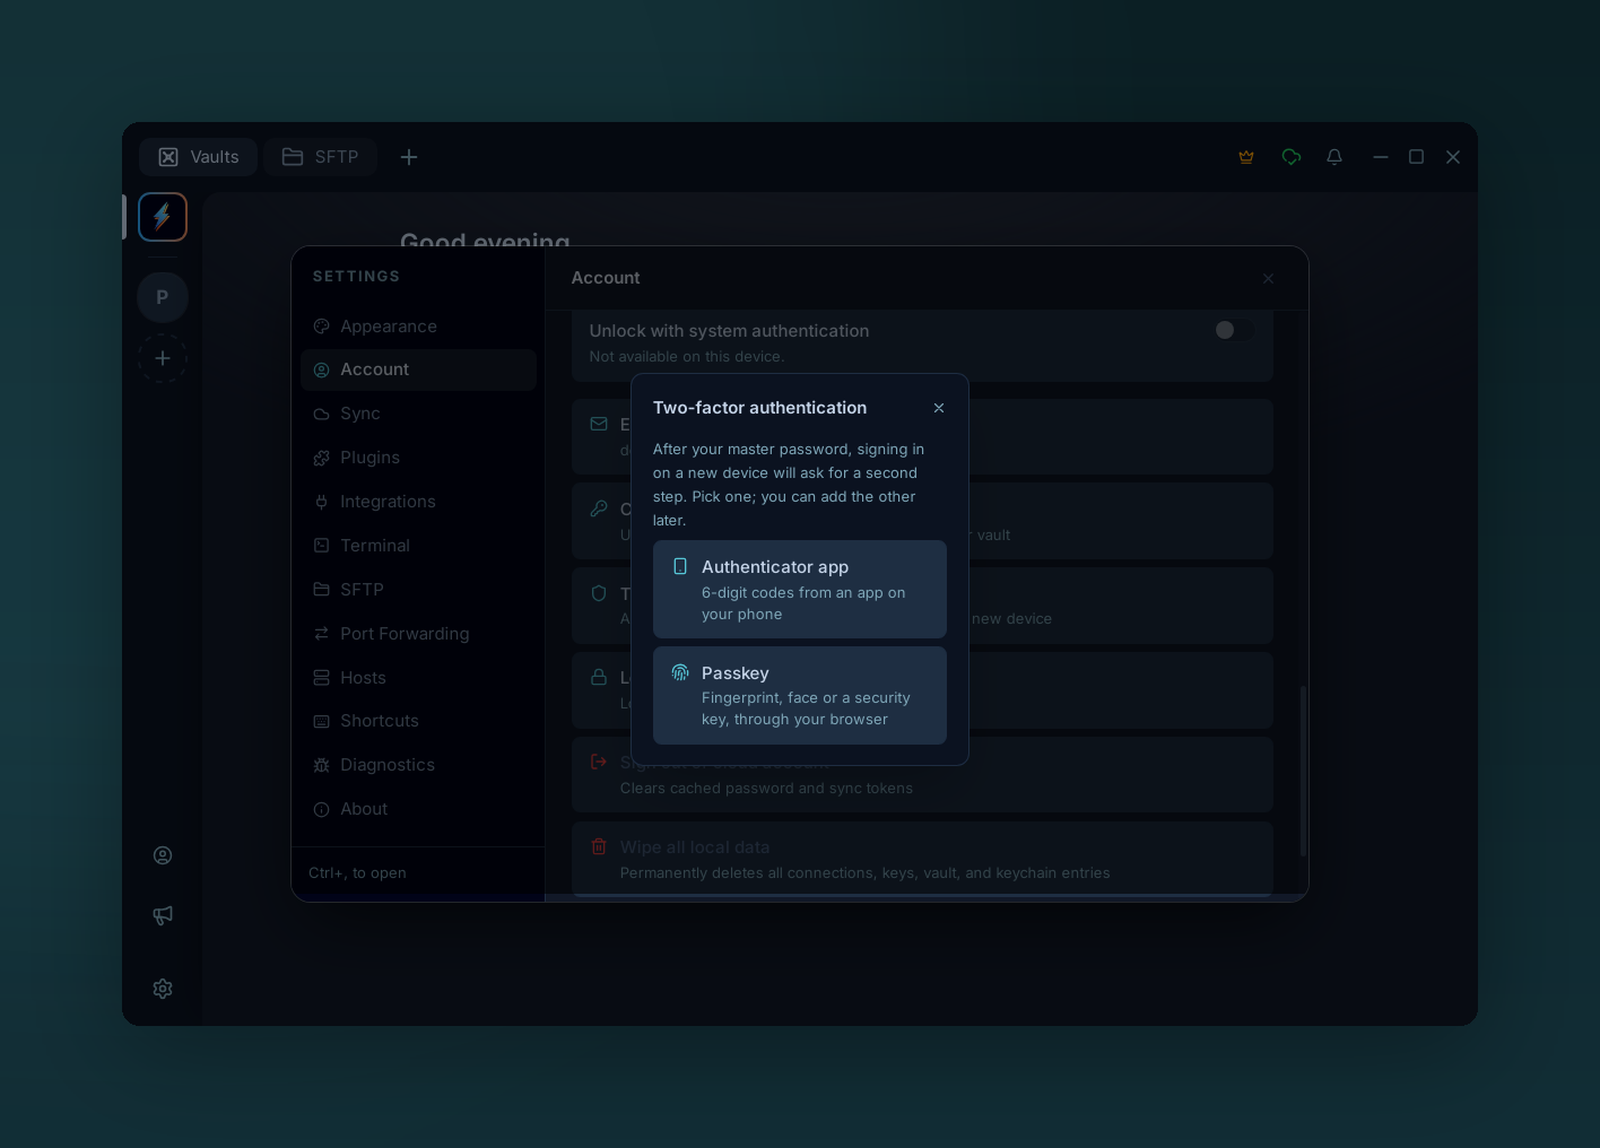Open Appearance settings section
This screenshot has width=1600, height=1148.
coord(418,326)
